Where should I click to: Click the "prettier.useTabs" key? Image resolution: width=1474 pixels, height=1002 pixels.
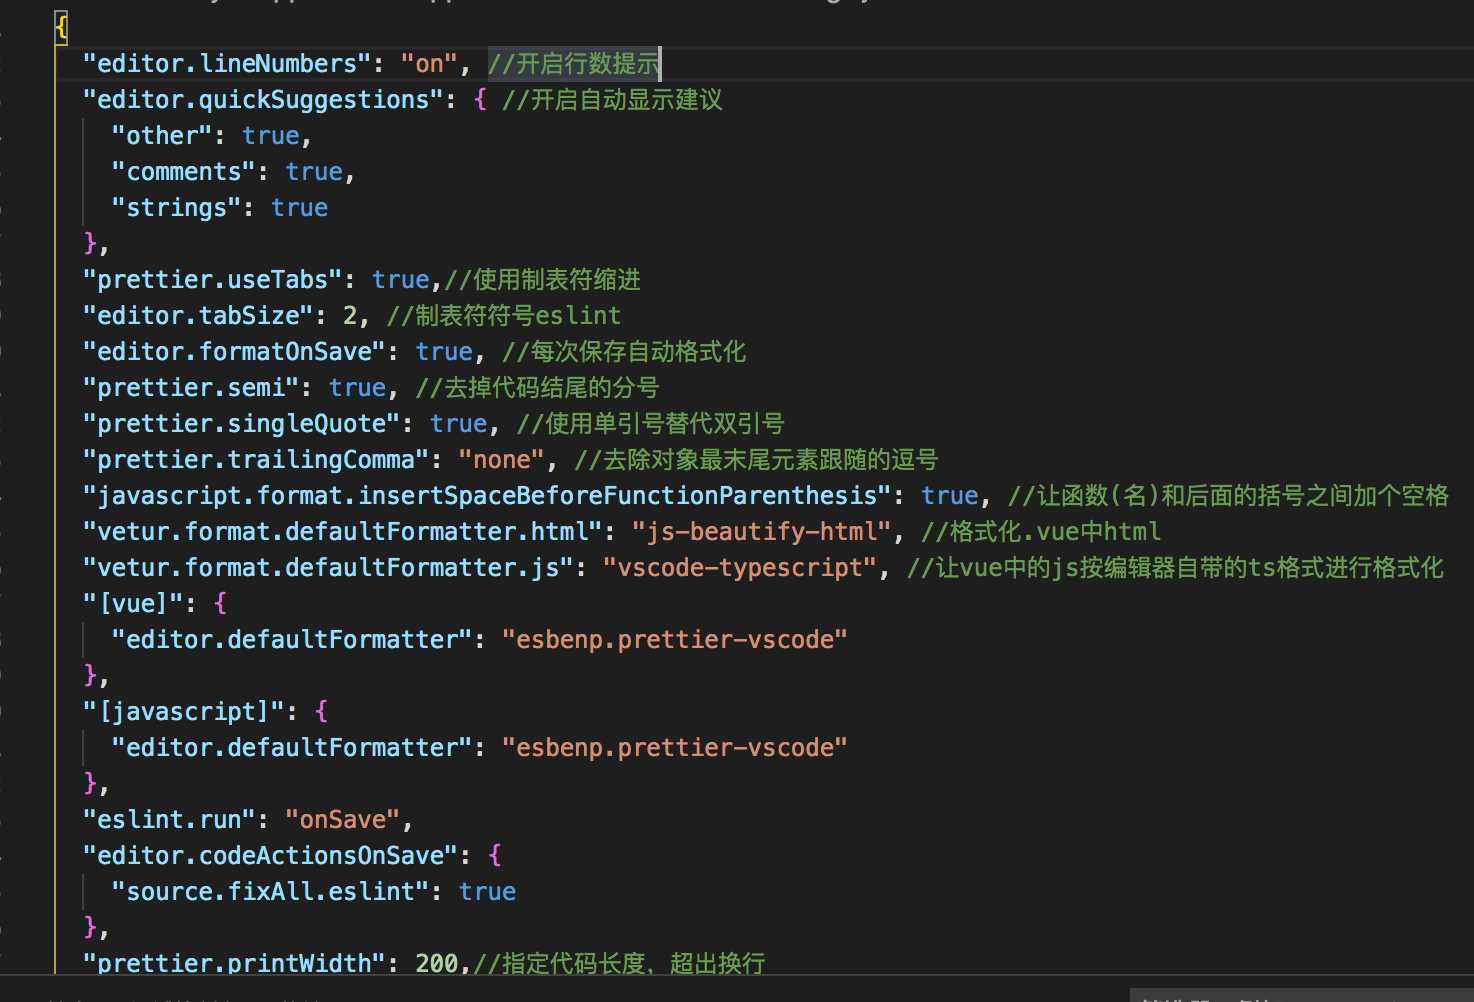(x=213, y=280)
